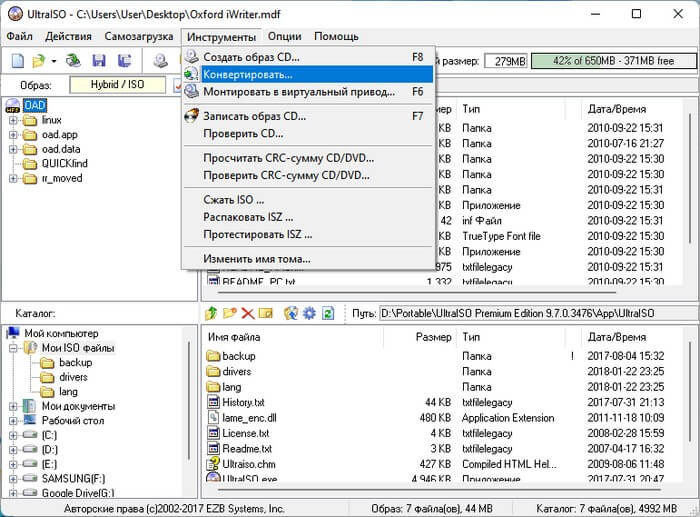700x517 pixels.
Task: Select License.txt in the catalog file list
Action: (x=246, y=433)
